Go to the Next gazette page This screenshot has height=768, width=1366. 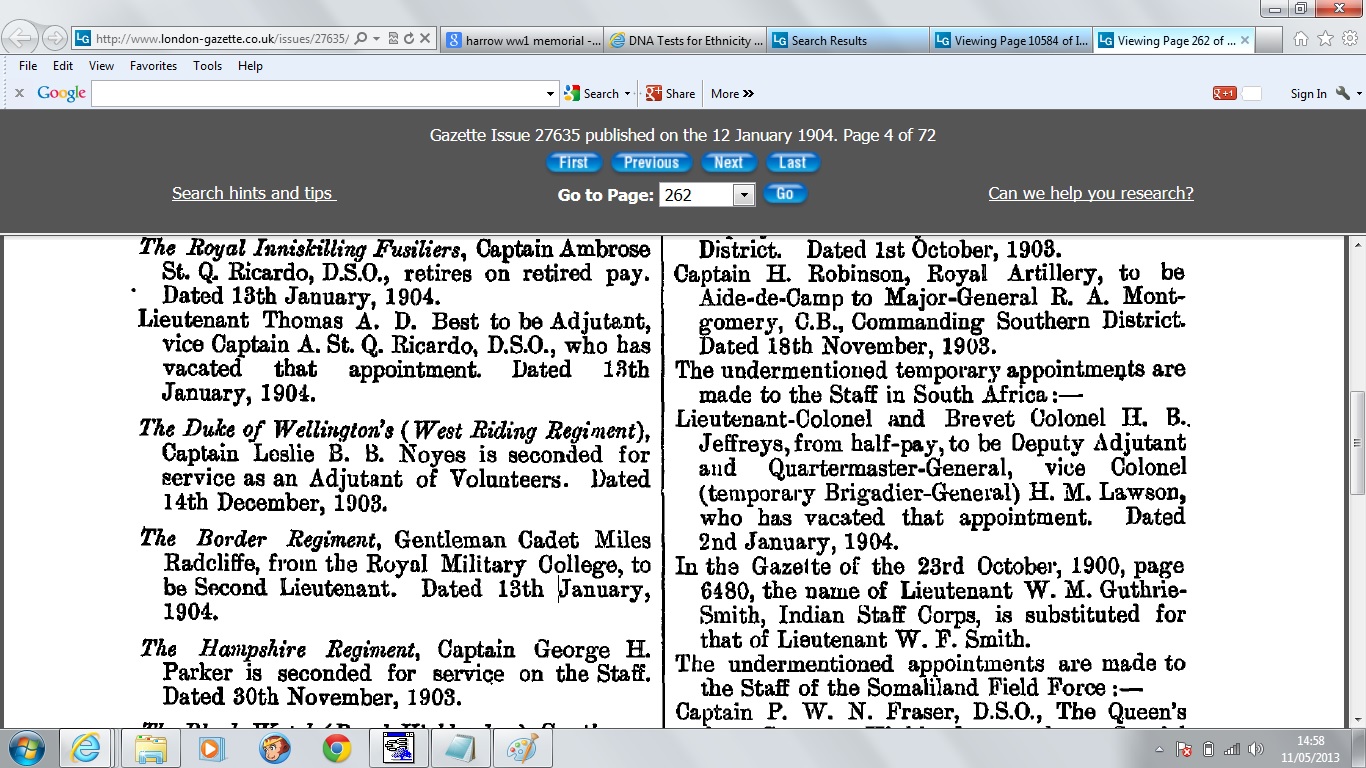728,163
